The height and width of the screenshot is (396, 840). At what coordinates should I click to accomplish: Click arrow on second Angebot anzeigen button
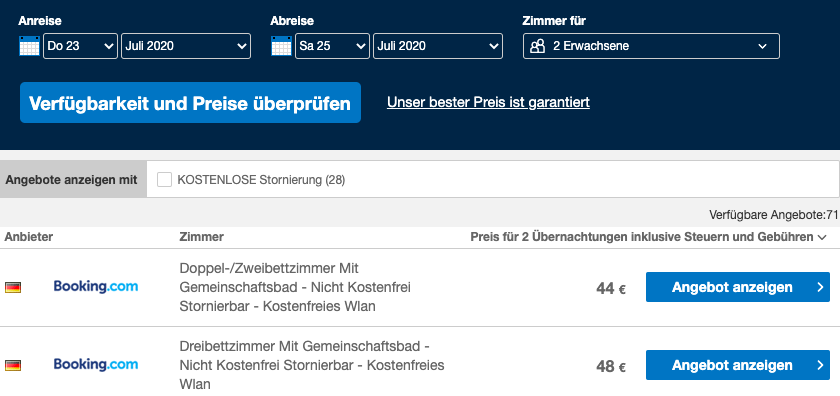820,365
